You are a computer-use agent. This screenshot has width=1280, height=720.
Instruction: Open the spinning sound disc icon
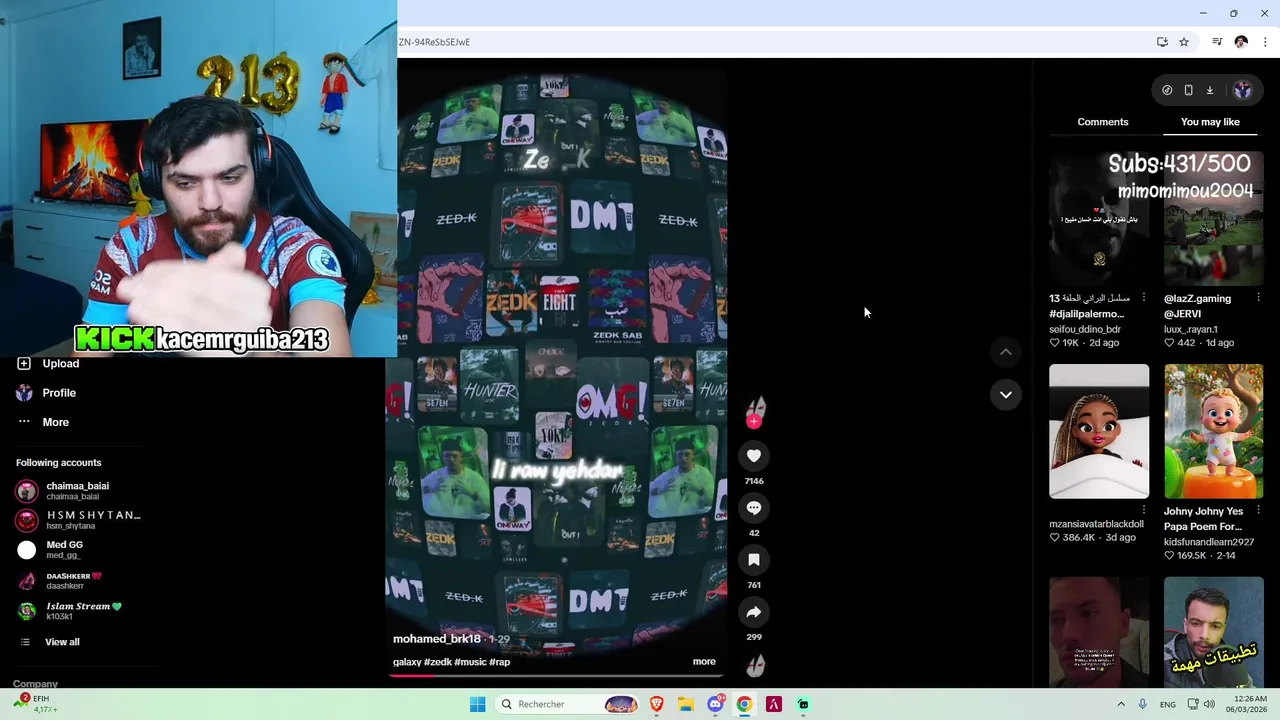pyautogui.click(x=755, y=666)
